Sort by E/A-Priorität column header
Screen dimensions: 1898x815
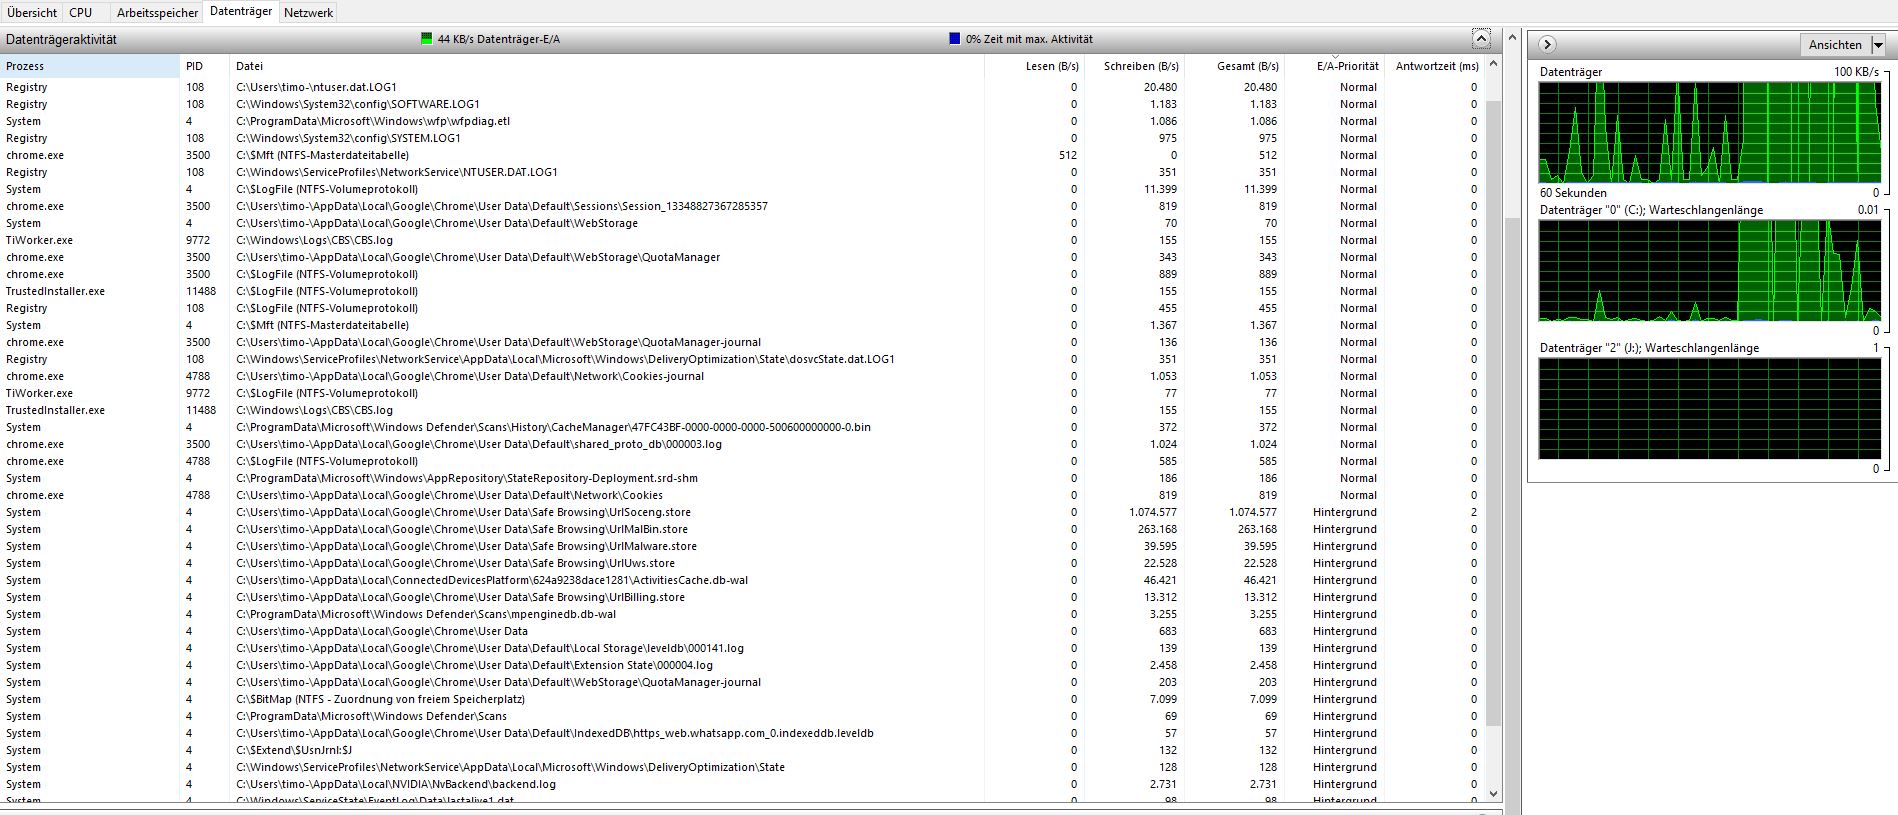pos(1335,66)
